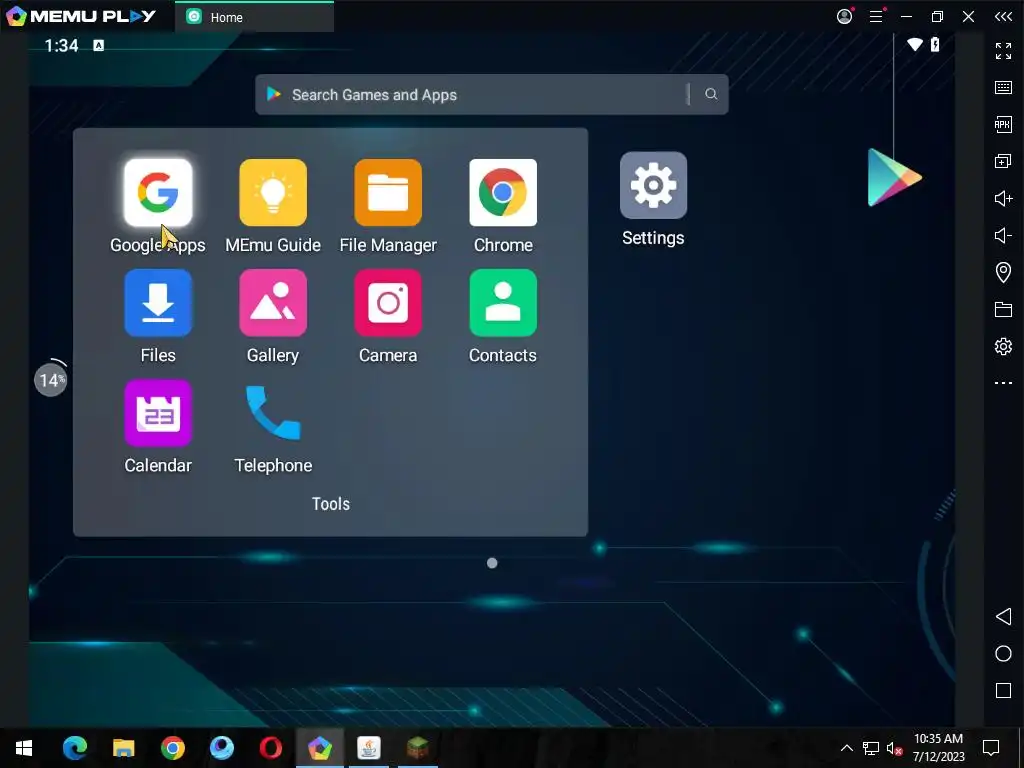Install an APK via sidebar icon
The height and width of the screenshot is (768, 1024).
[1003, 124]
